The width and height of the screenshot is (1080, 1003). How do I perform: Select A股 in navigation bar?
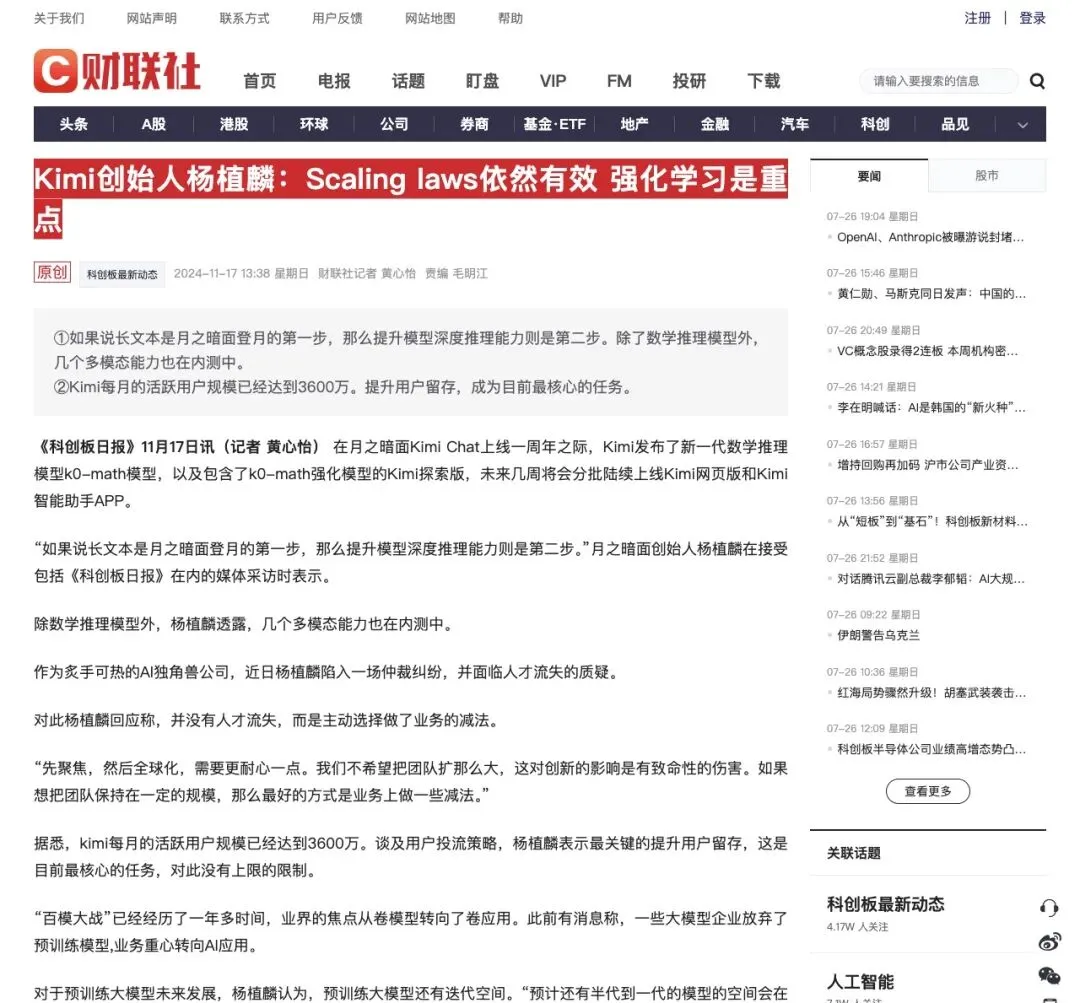(x=154, y=125)
